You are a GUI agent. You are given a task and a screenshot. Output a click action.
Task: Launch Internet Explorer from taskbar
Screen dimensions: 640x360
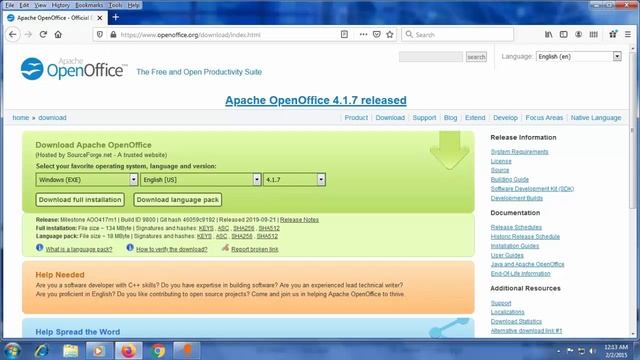click(42, 351)
